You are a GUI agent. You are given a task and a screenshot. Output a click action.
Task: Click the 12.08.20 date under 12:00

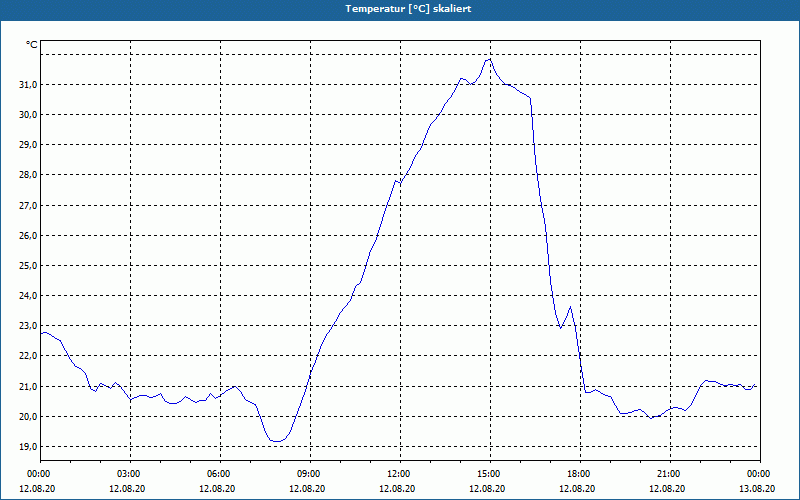(397, 488)
